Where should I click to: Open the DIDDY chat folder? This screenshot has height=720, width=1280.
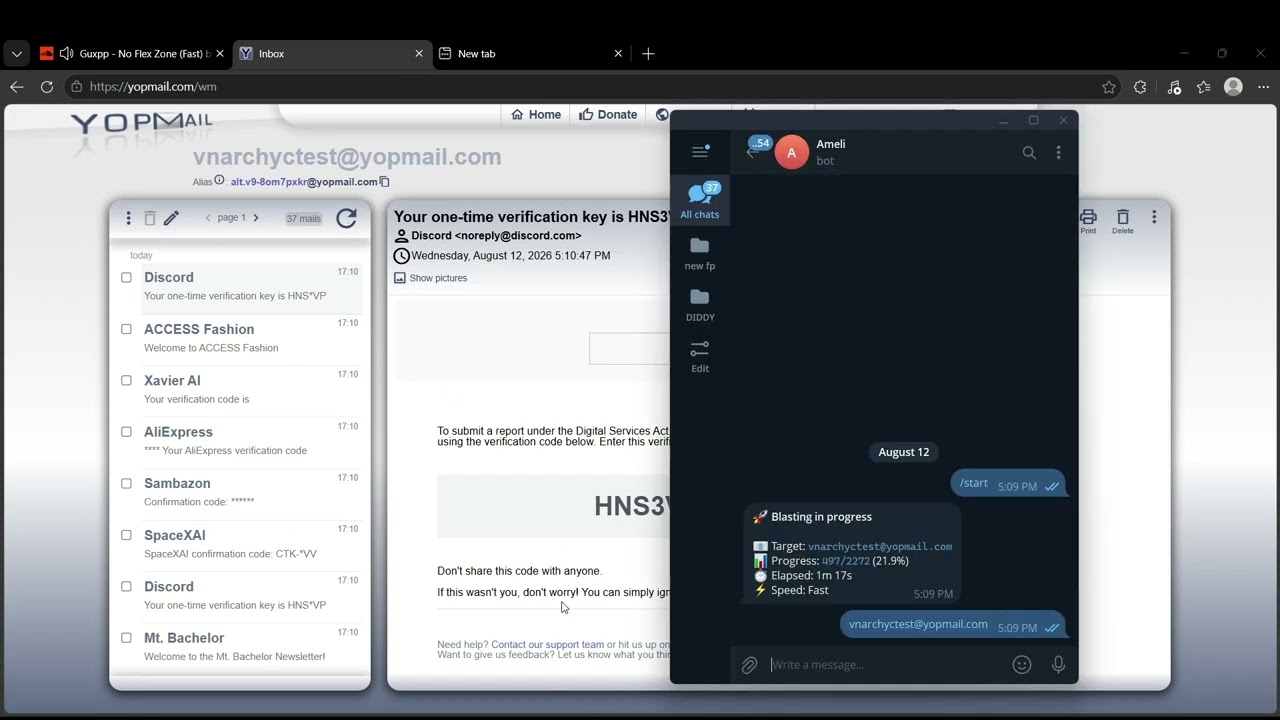(700, 304)
